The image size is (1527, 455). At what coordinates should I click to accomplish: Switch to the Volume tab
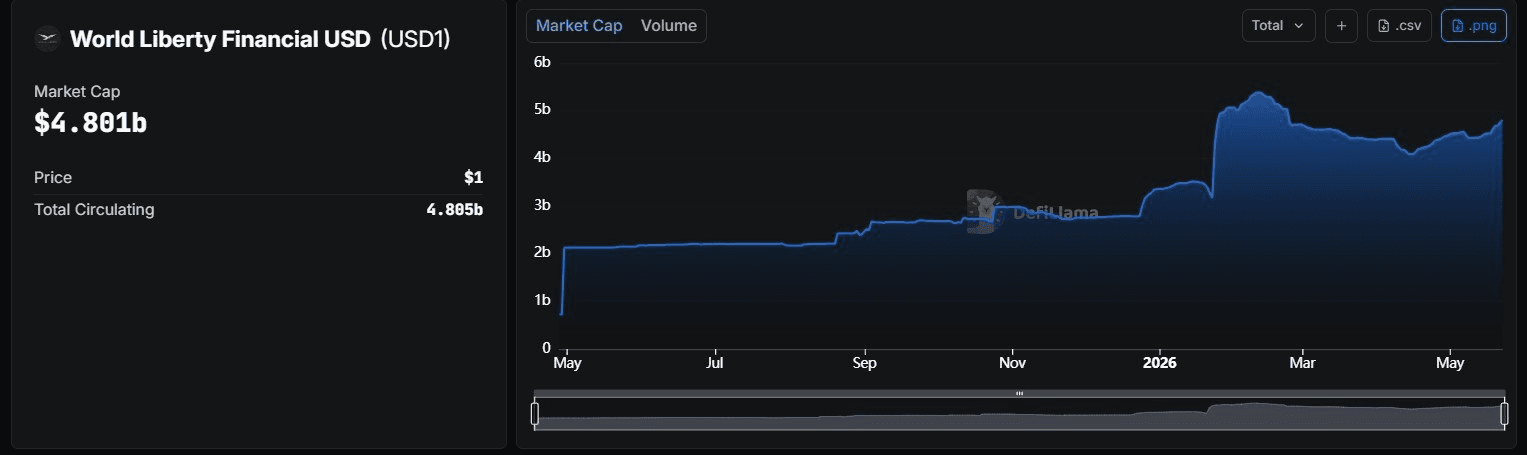[669, 26]
